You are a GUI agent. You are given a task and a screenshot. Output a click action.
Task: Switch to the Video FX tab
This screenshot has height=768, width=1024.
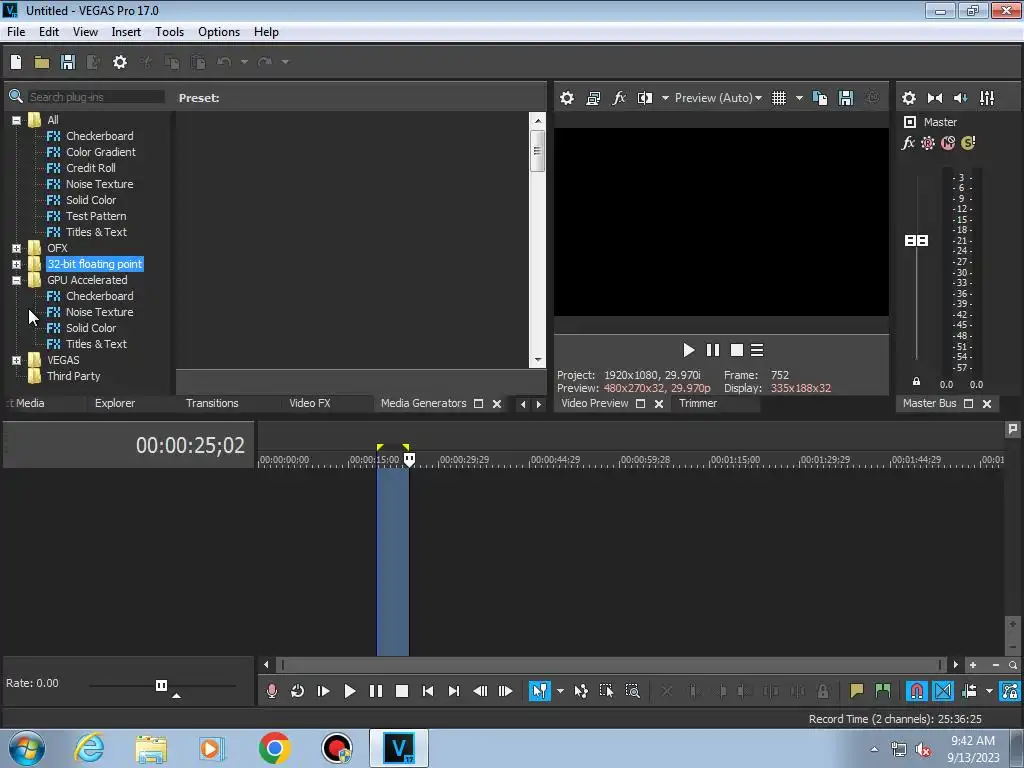coord(310,404)
